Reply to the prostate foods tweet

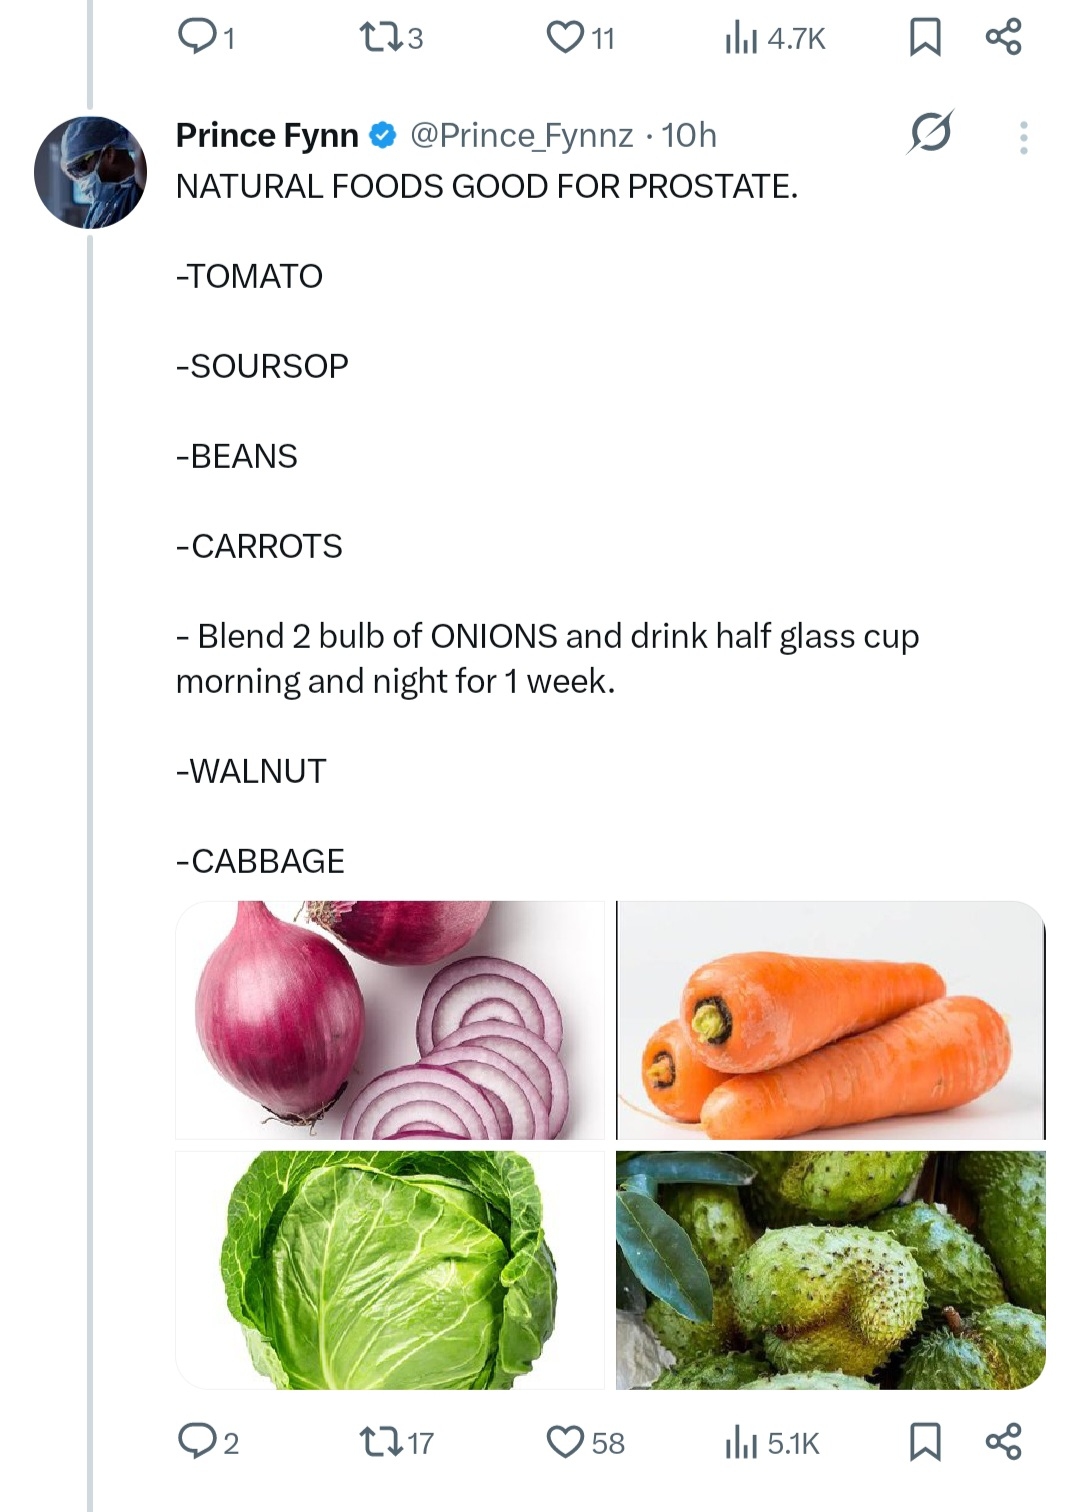click(196, 1441)
